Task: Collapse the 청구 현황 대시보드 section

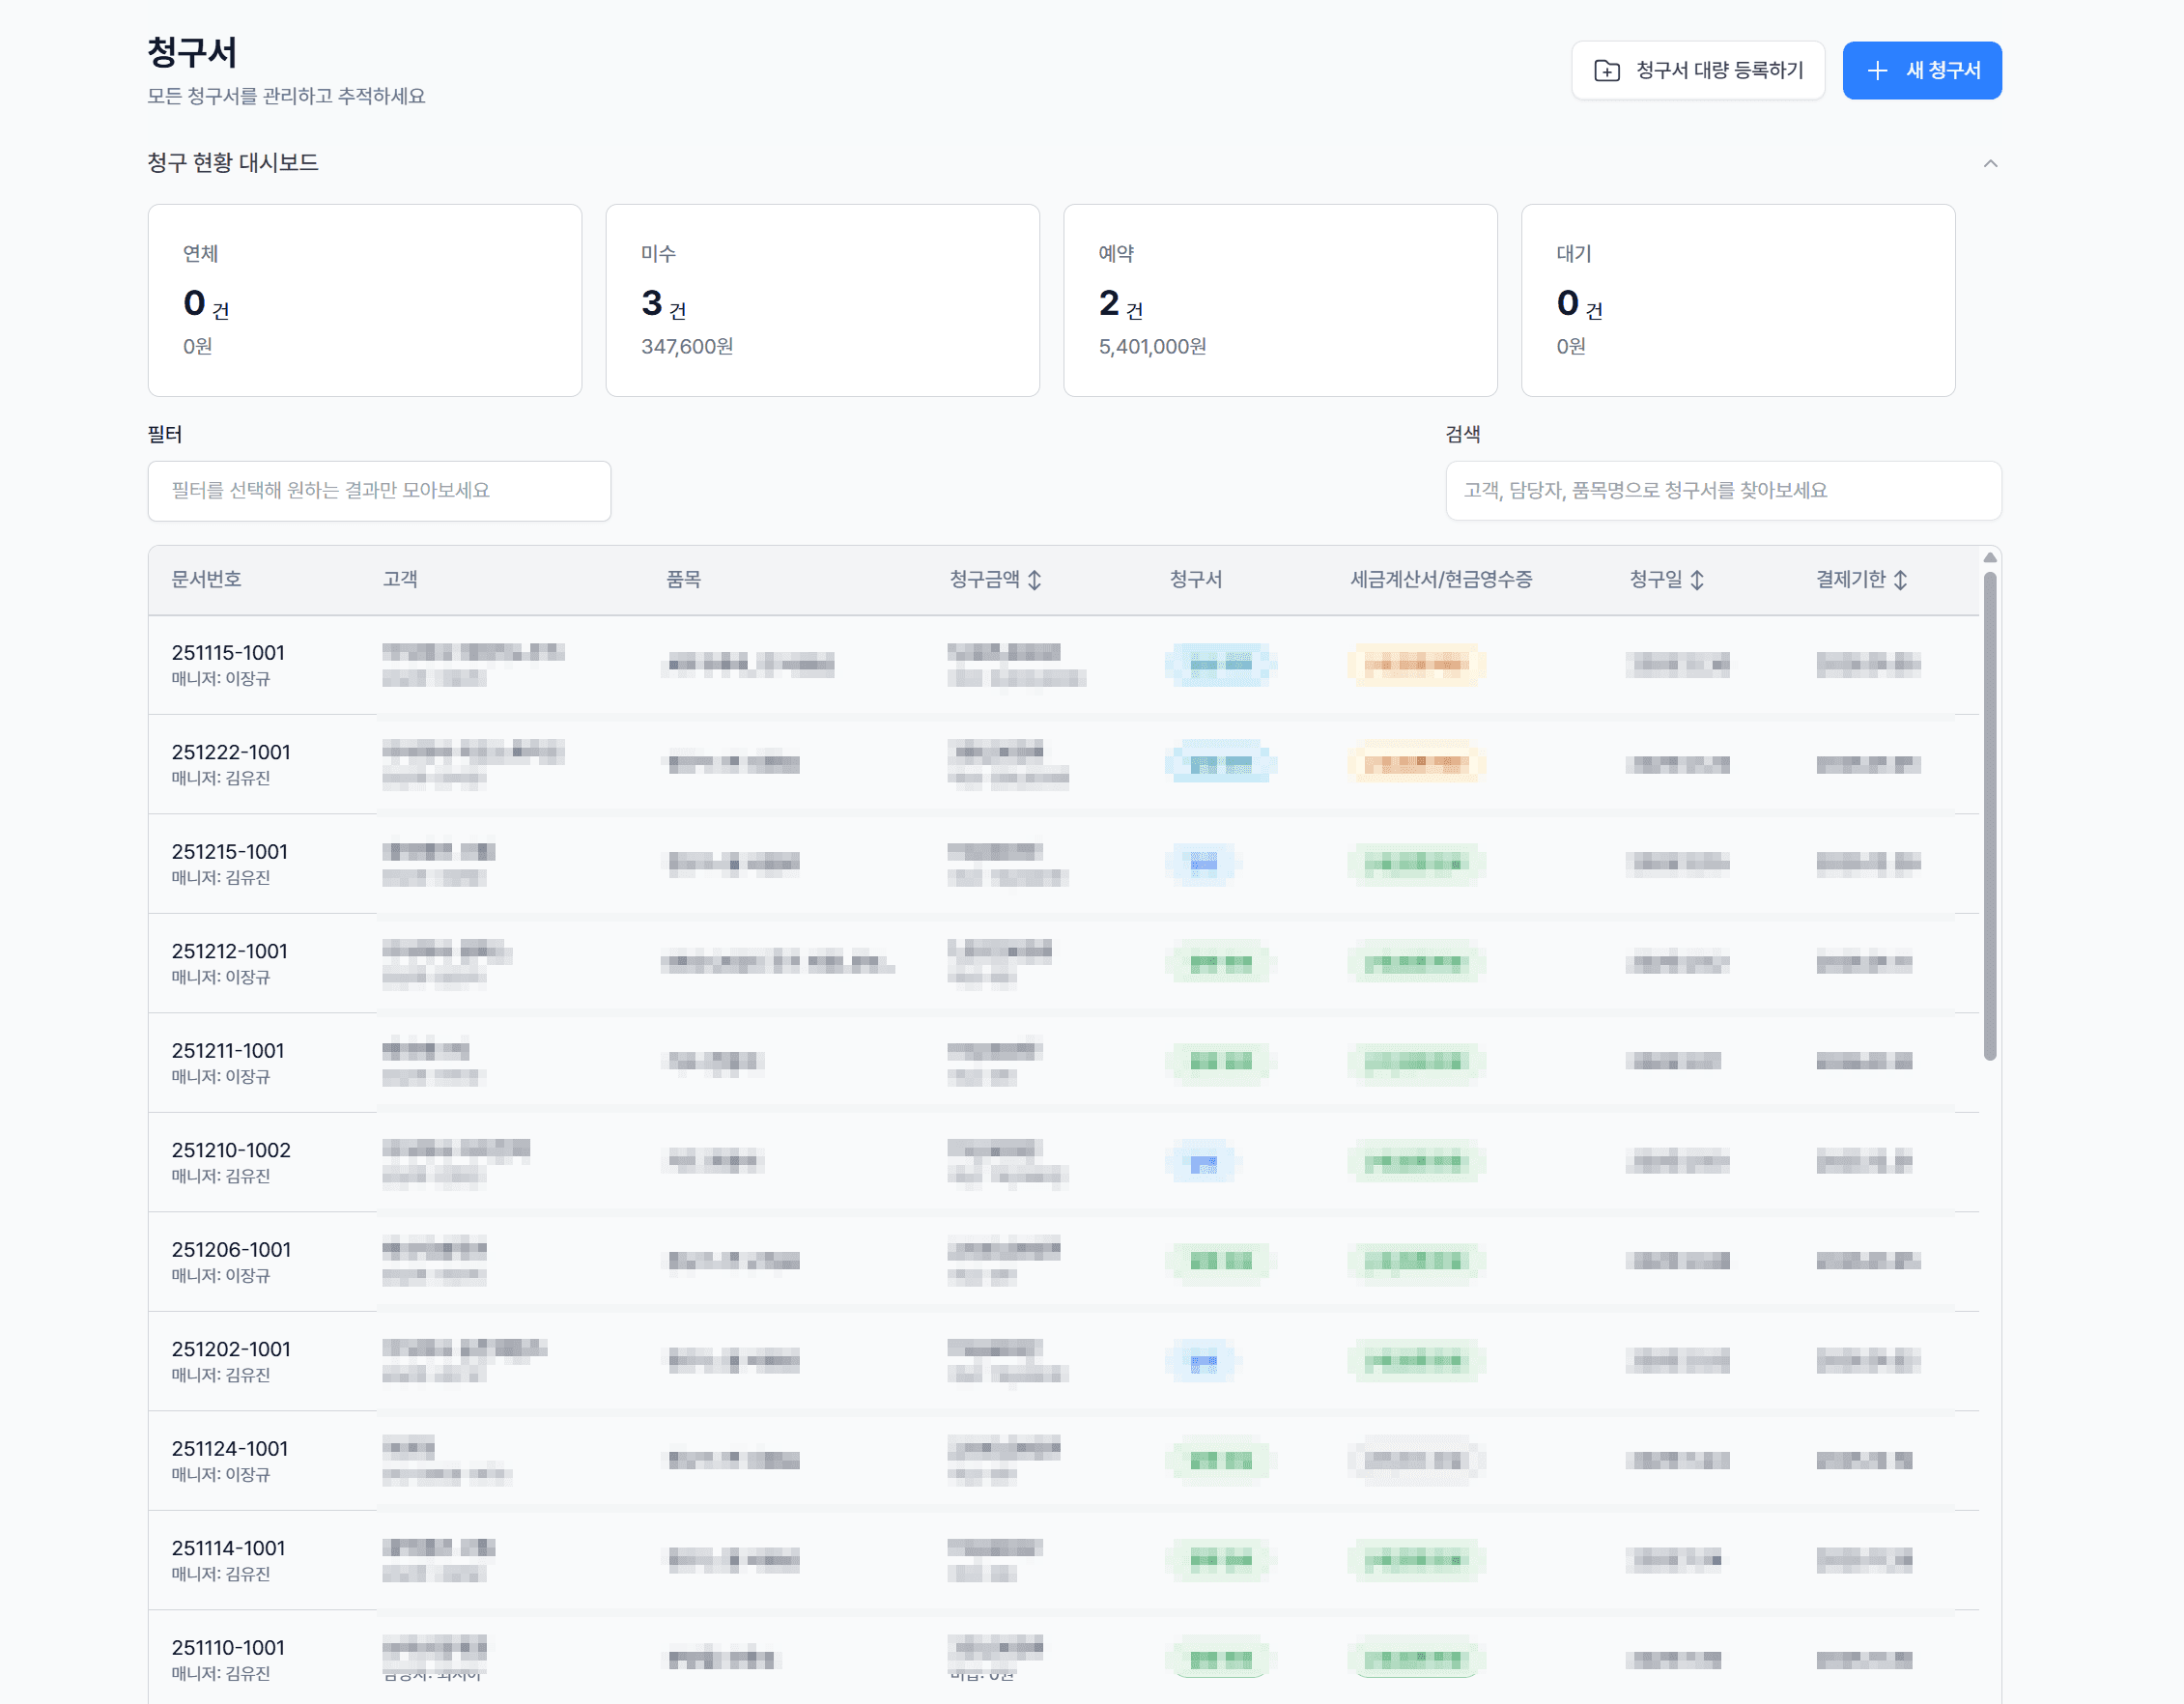Action: click(1990, 163)
